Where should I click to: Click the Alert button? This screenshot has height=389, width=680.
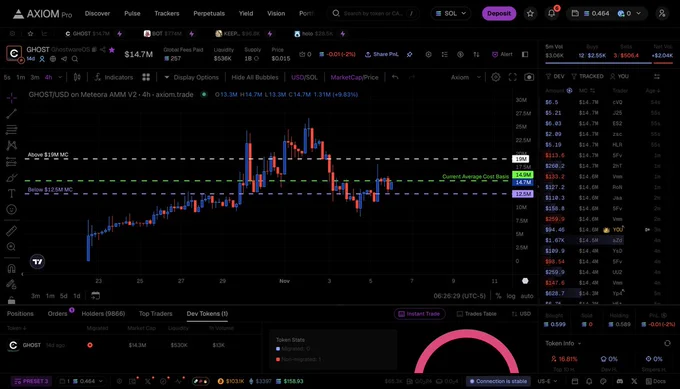[x=502, y=54]
